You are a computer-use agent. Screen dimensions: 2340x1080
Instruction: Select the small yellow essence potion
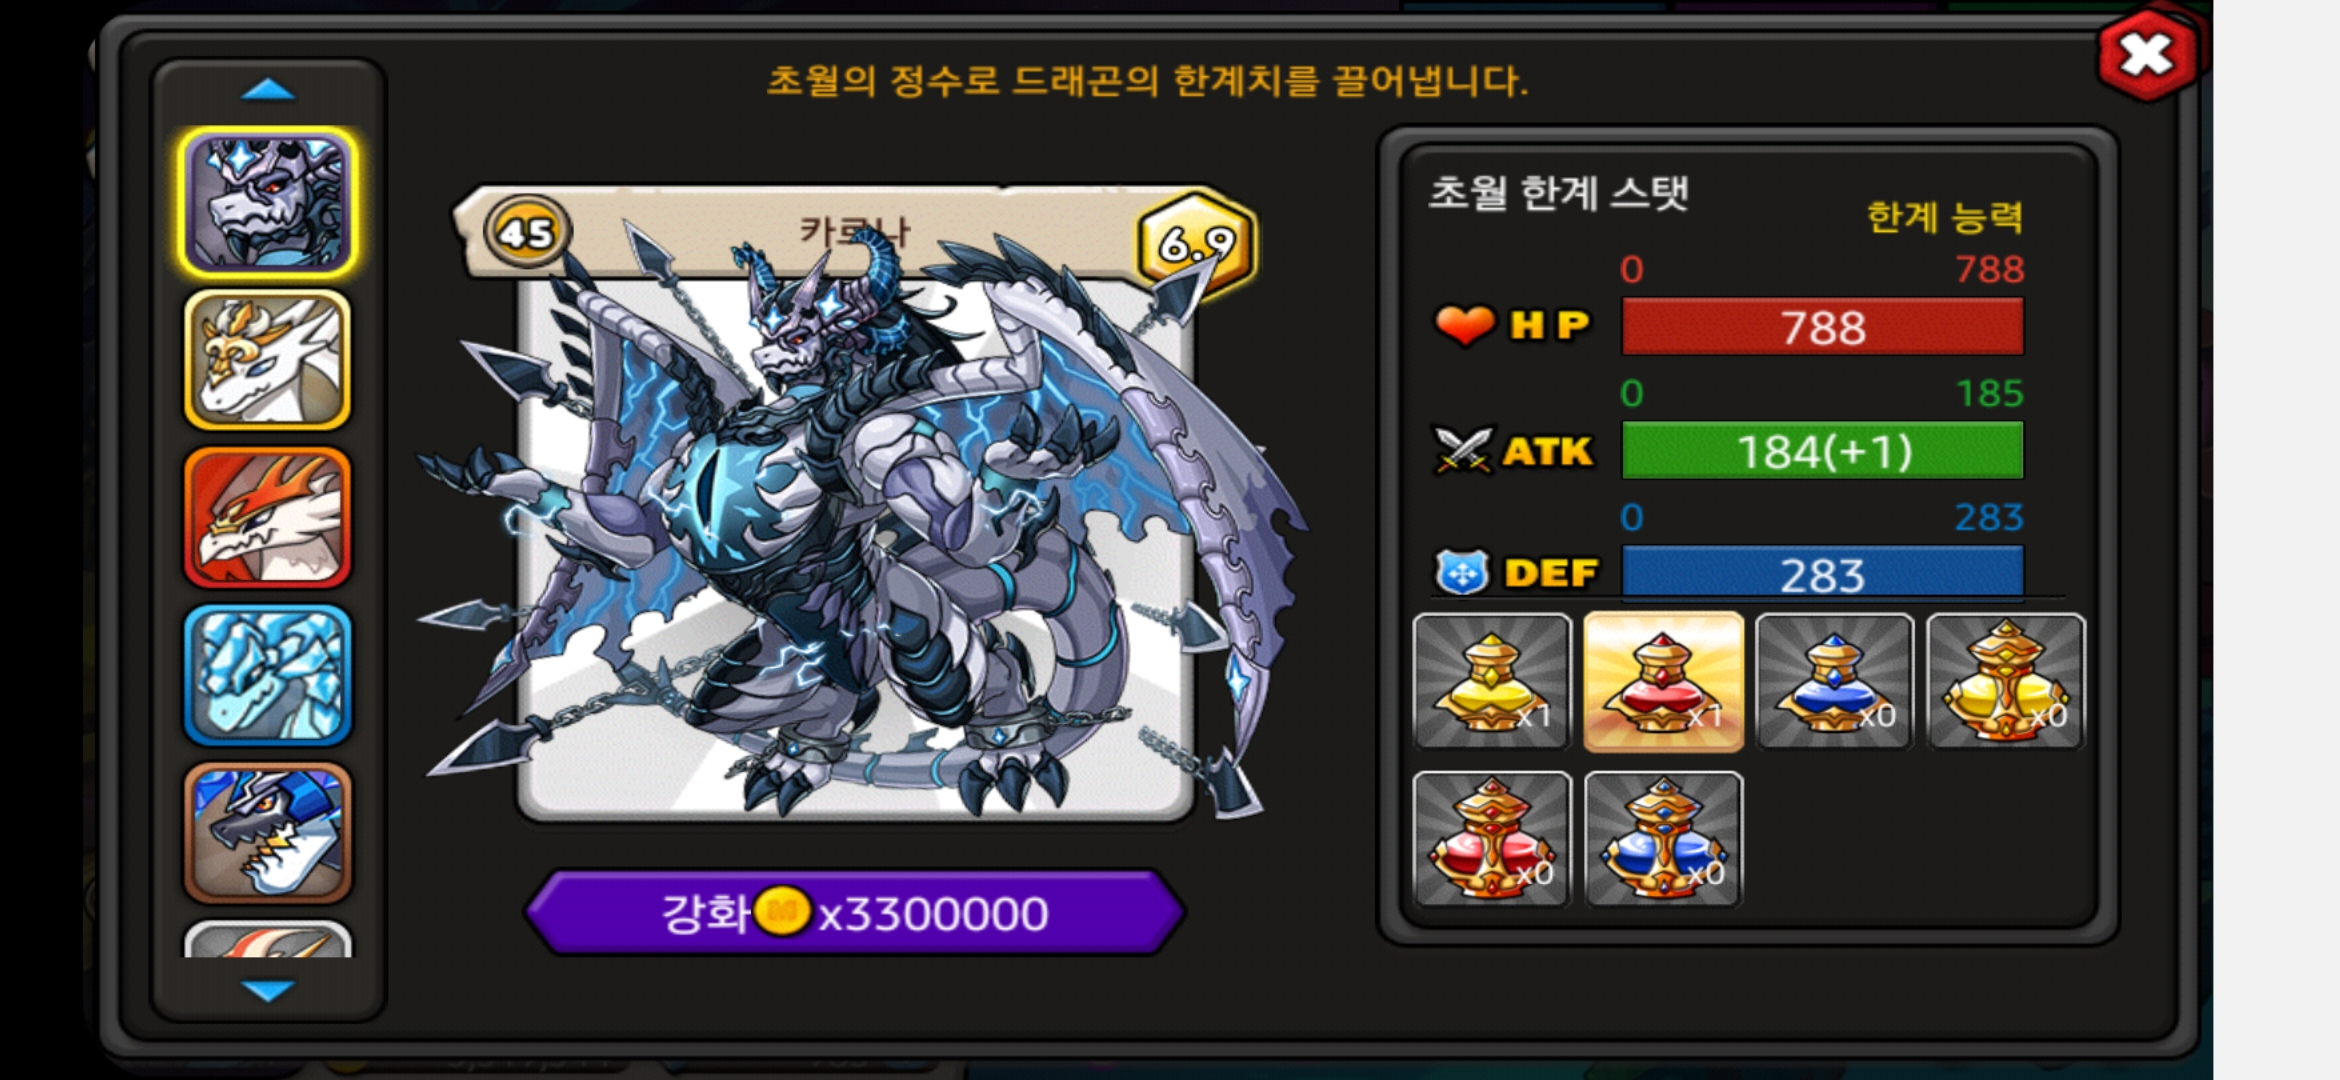(1492, 681)
